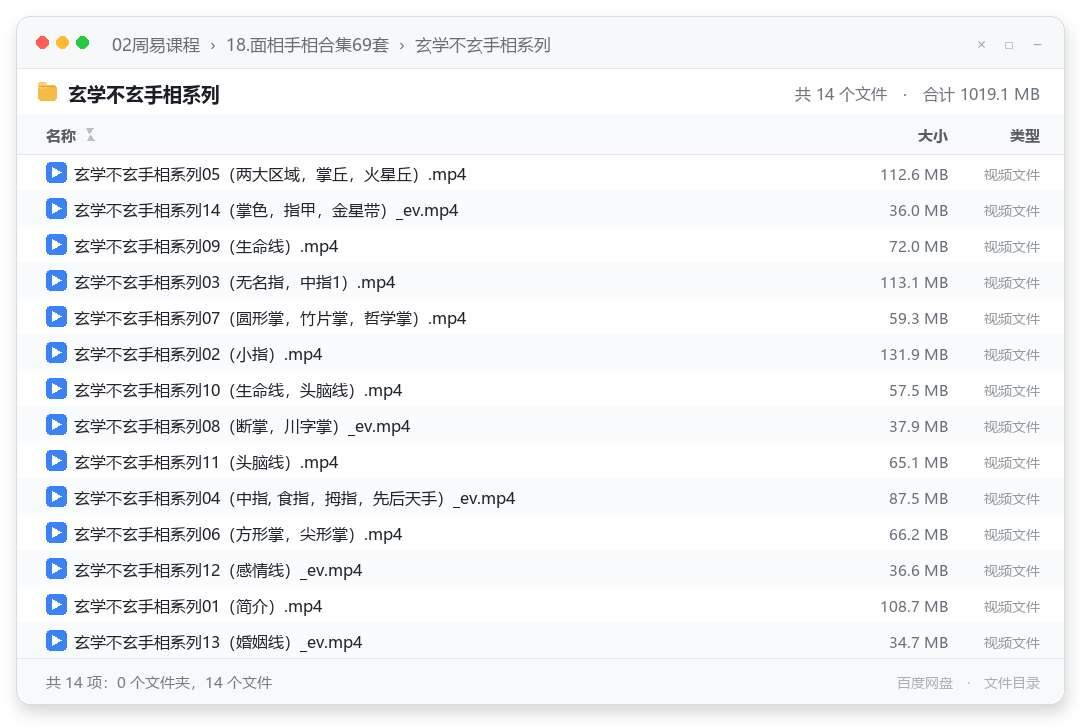This screenshot has width=1080, height=728.
Task: Select file 玄学不玄手相系列14（掌色，指甲，金星带）_ev.mp4
Action: [x=540, y=209]
